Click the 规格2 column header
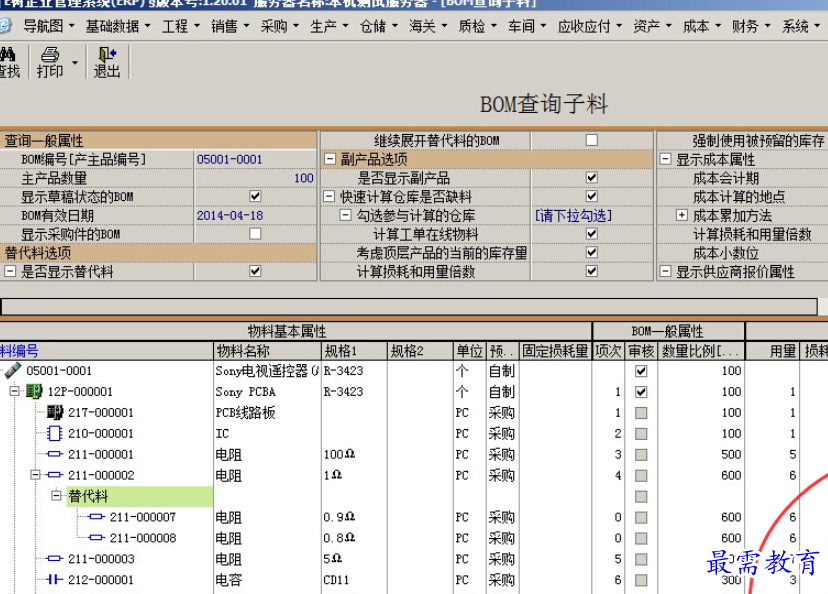The image size is (828, 594). coord(420,351)
